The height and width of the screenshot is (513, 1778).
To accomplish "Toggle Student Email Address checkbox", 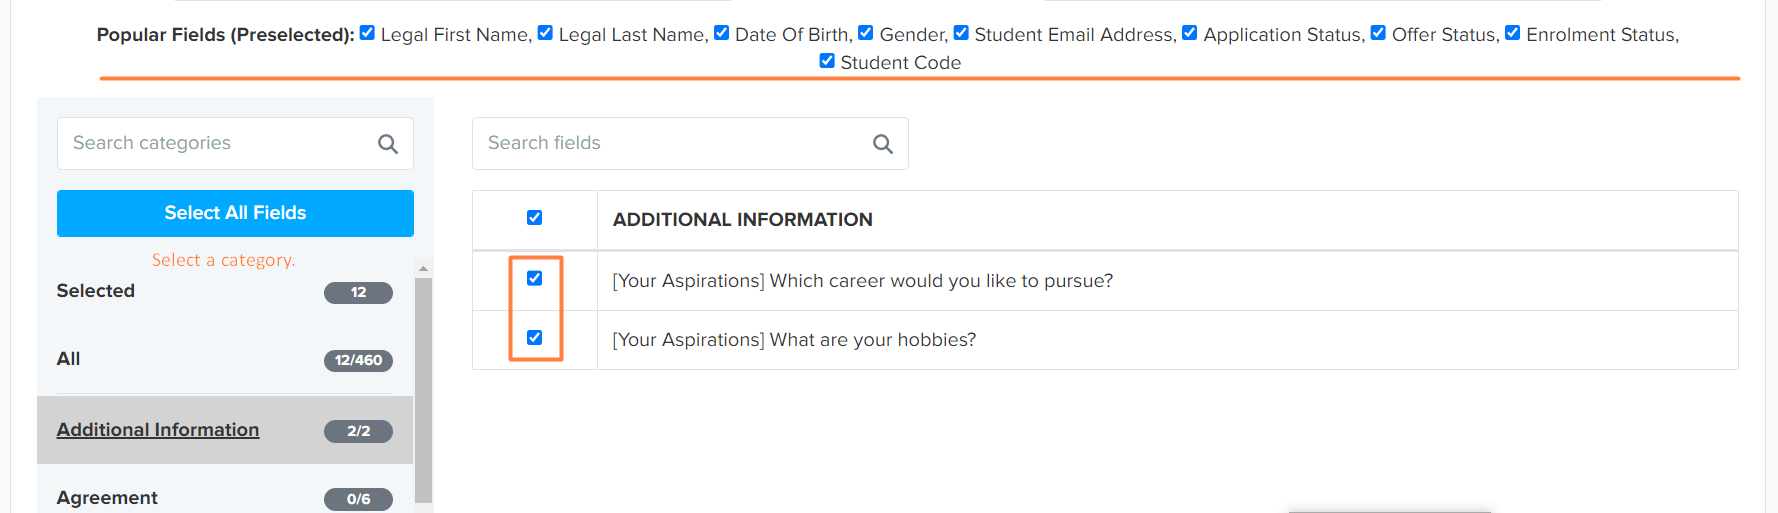I will 961,33.
